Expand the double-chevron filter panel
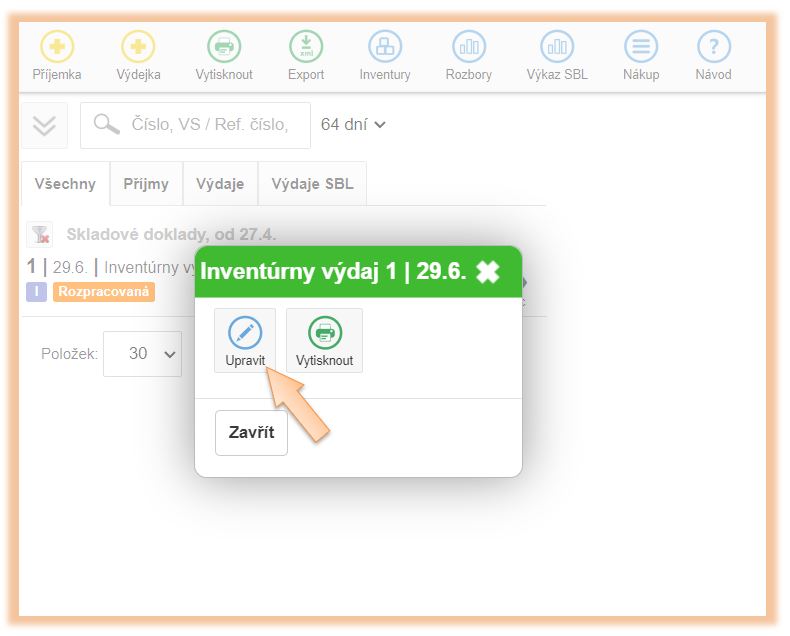This screenshot has width=790, height=636. 45,125
